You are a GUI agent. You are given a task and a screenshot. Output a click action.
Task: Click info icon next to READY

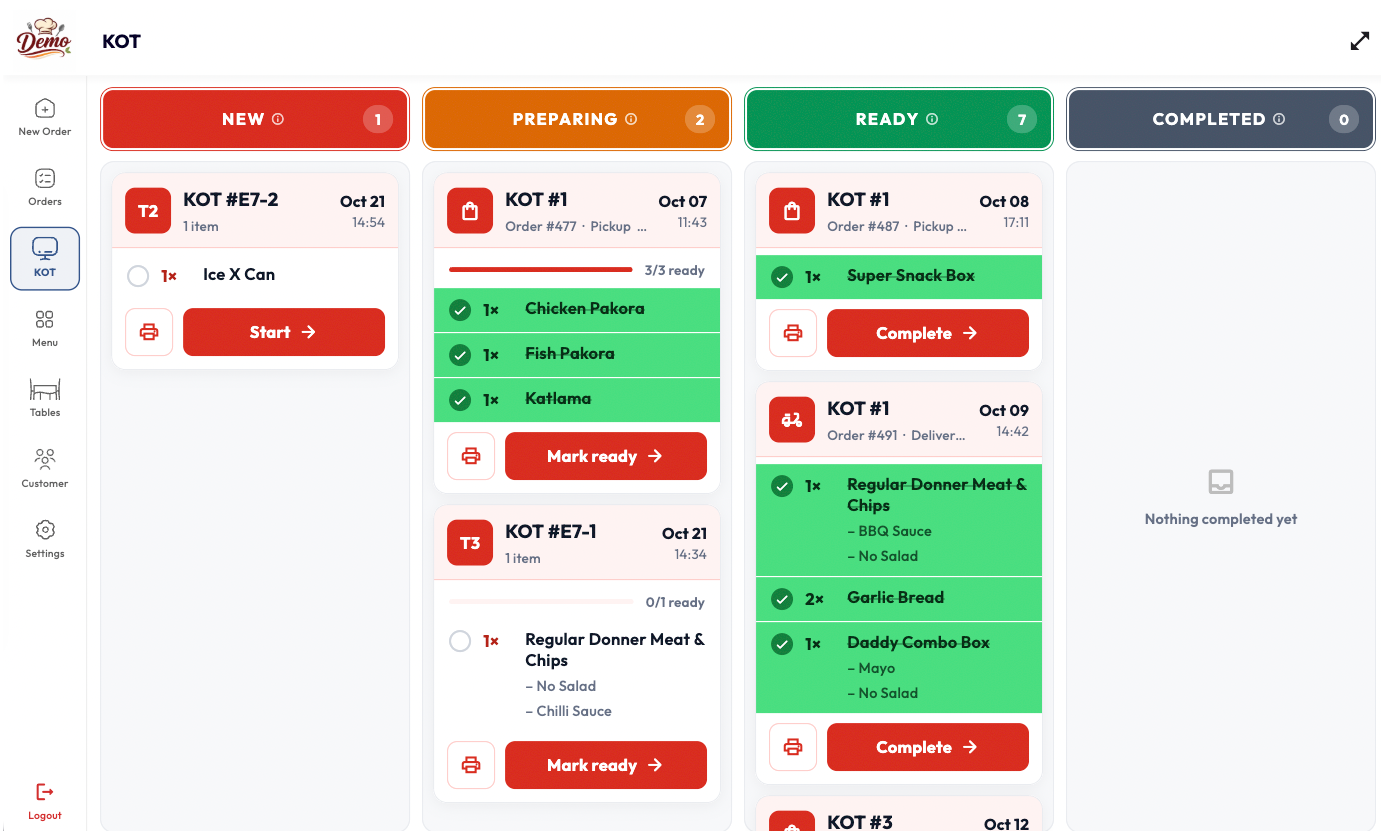(932, 119)
